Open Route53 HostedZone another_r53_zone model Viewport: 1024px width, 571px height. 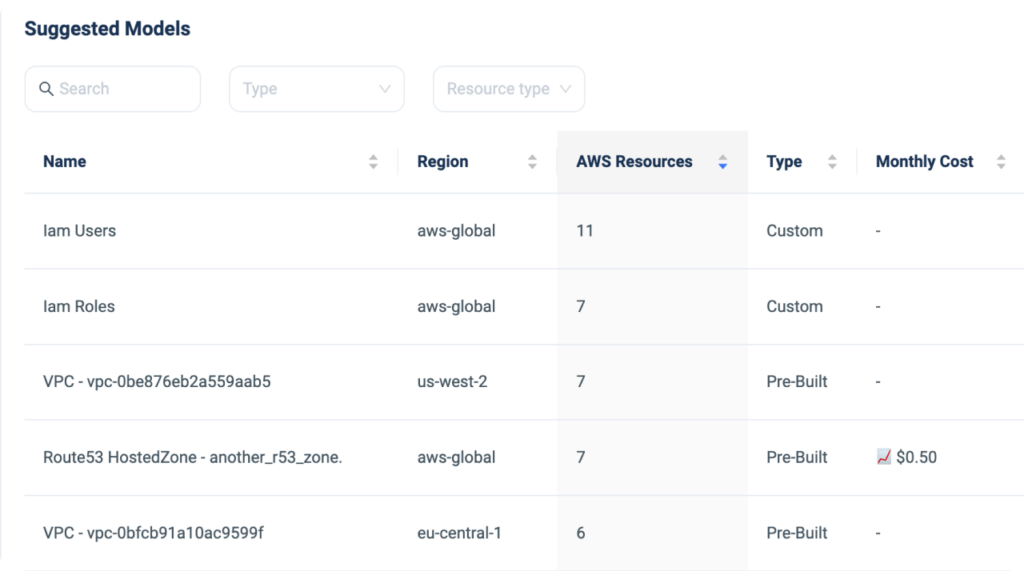point(193,457)
